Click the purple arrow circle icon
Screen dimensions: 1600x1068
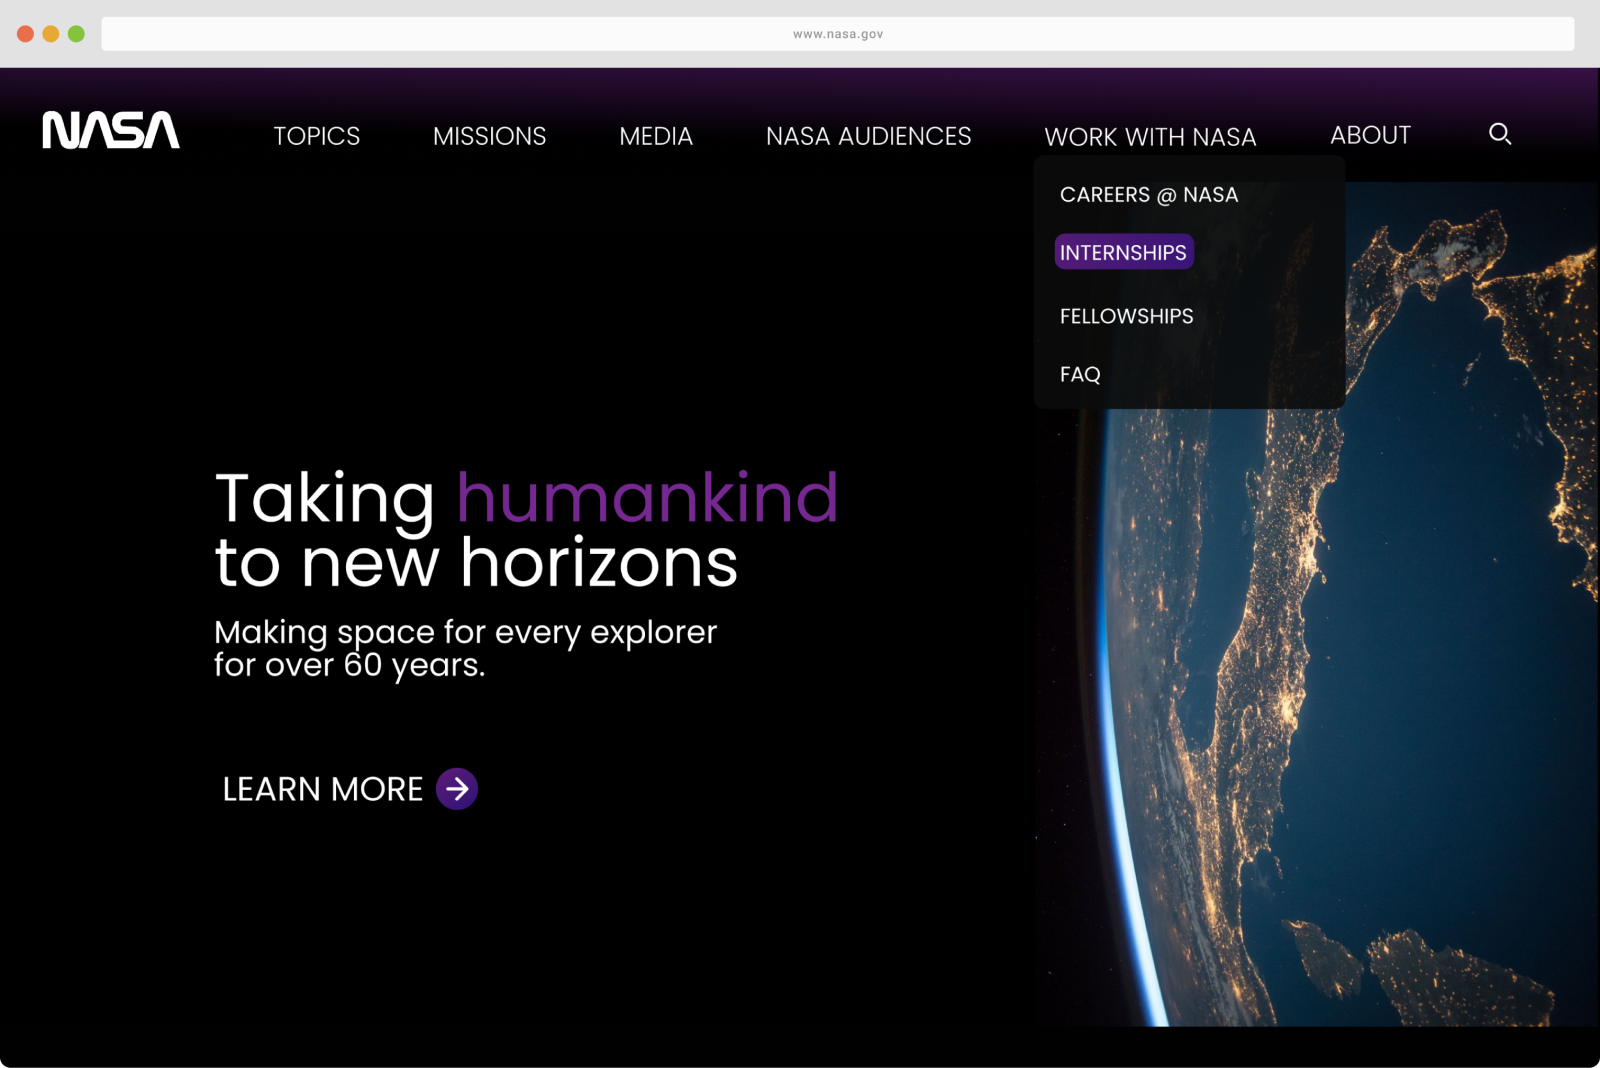point(457,789)
